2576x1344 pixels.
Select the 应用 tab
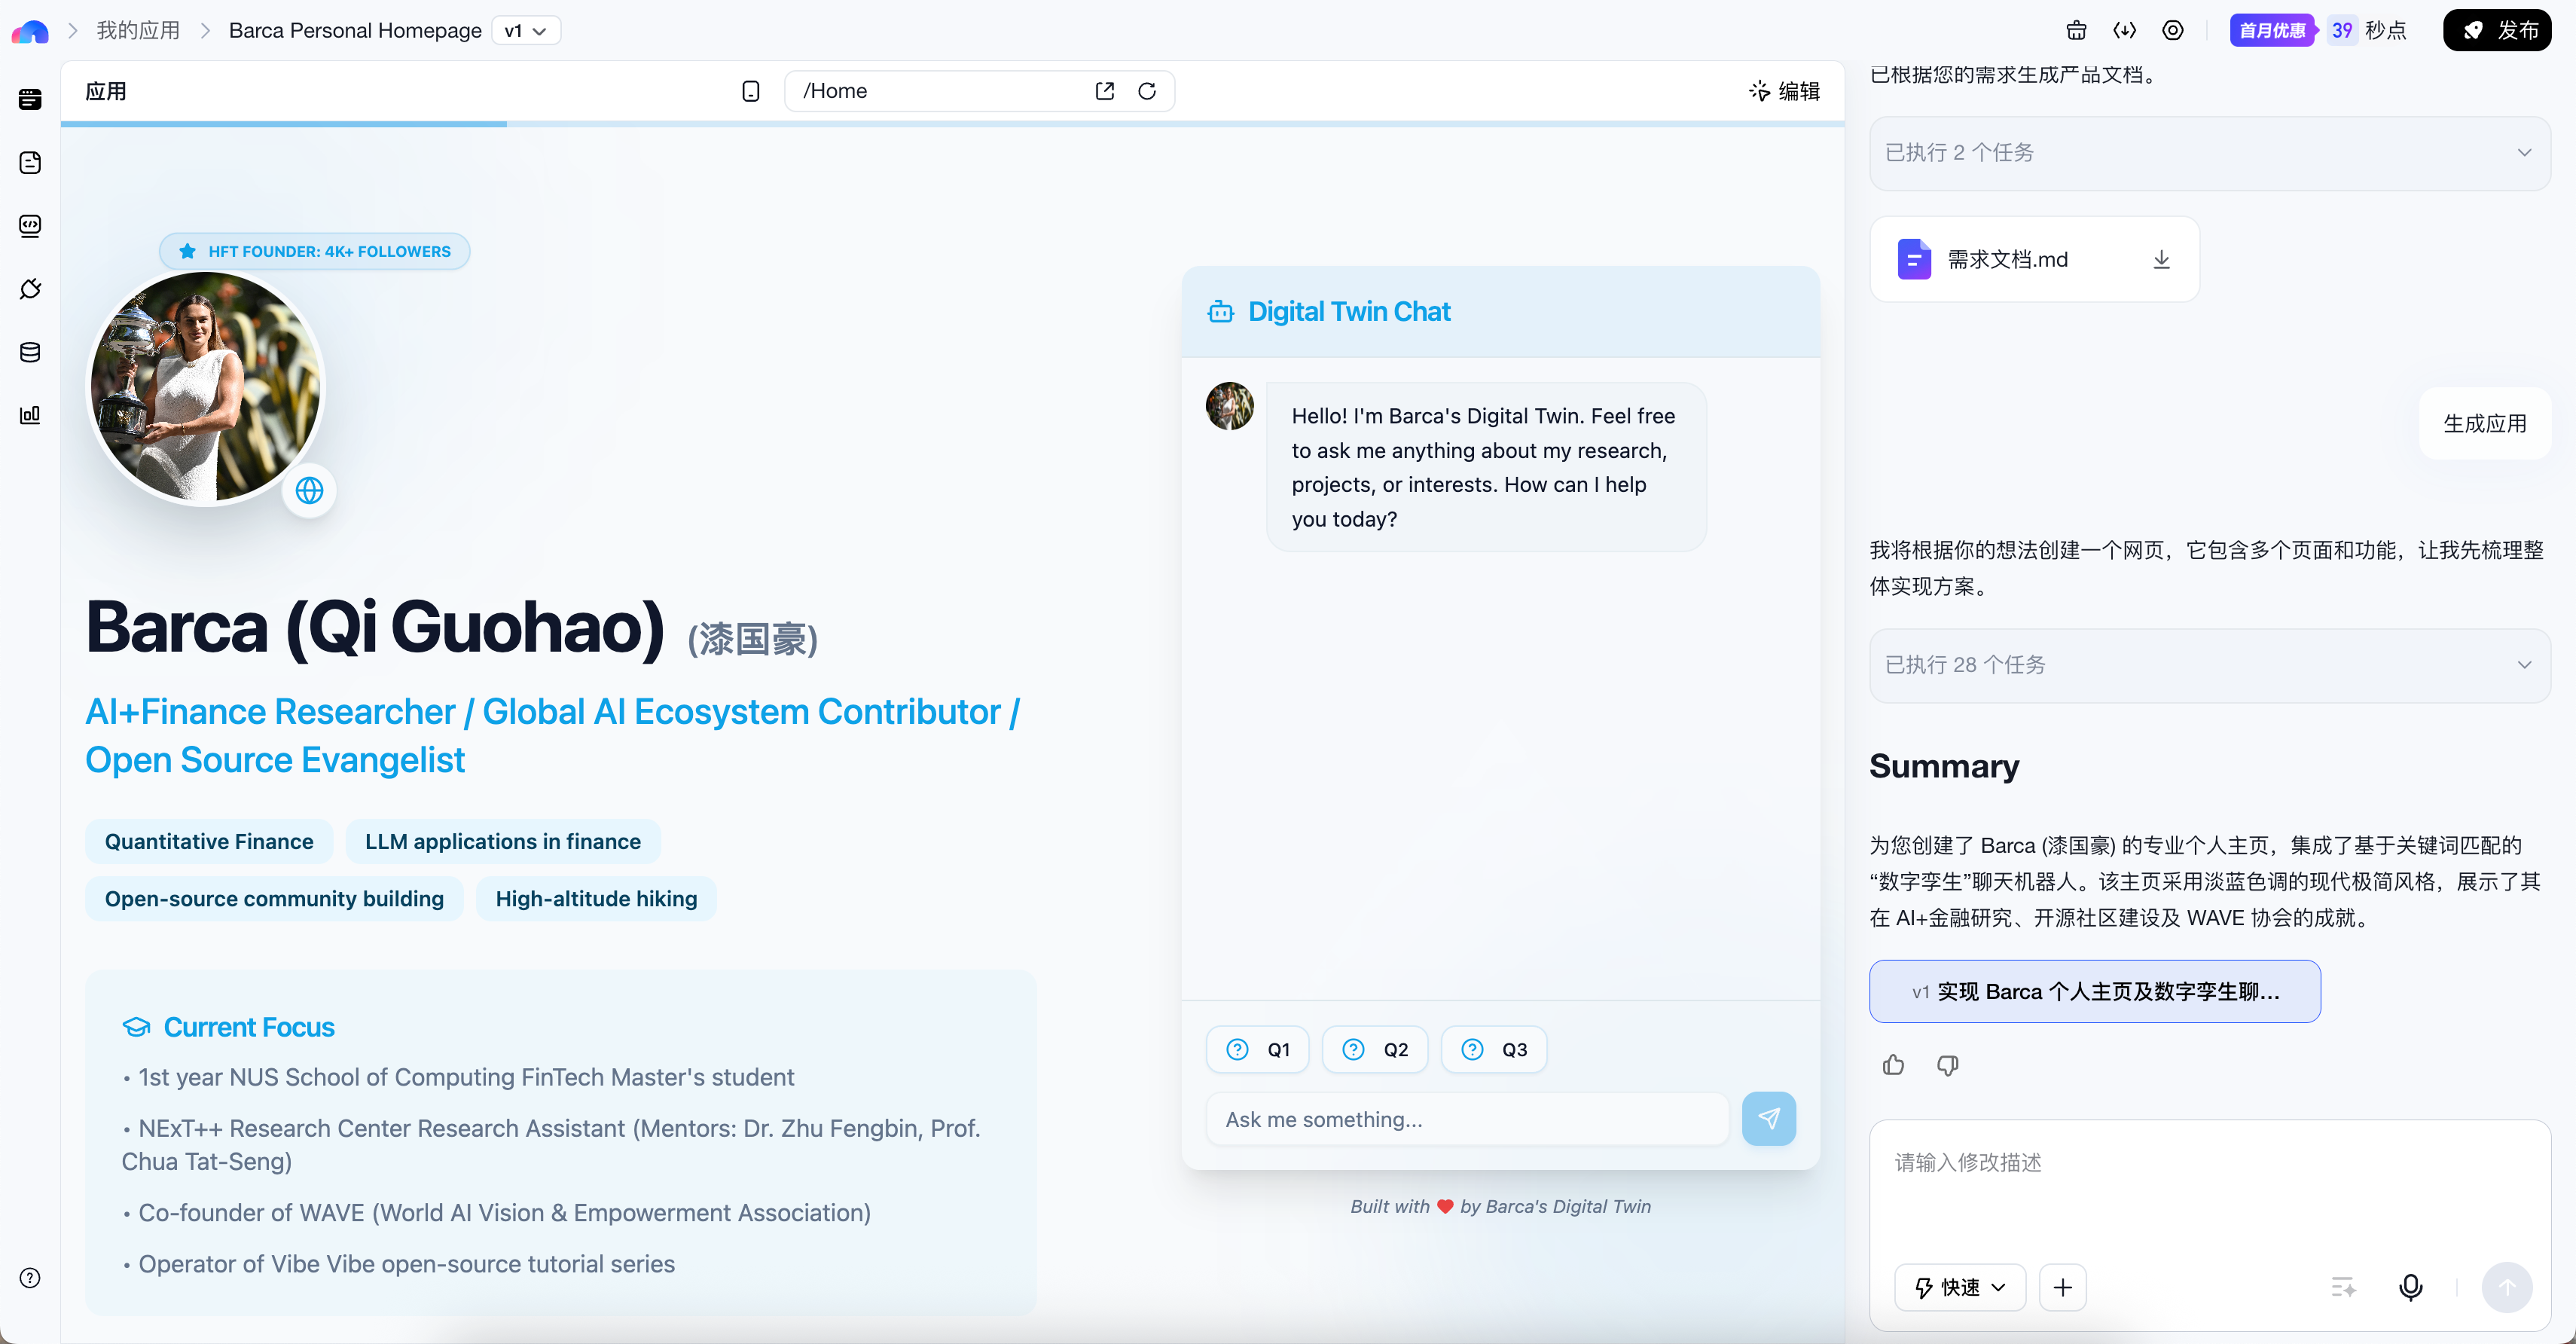pyautogui.click(x=105, y=91)
